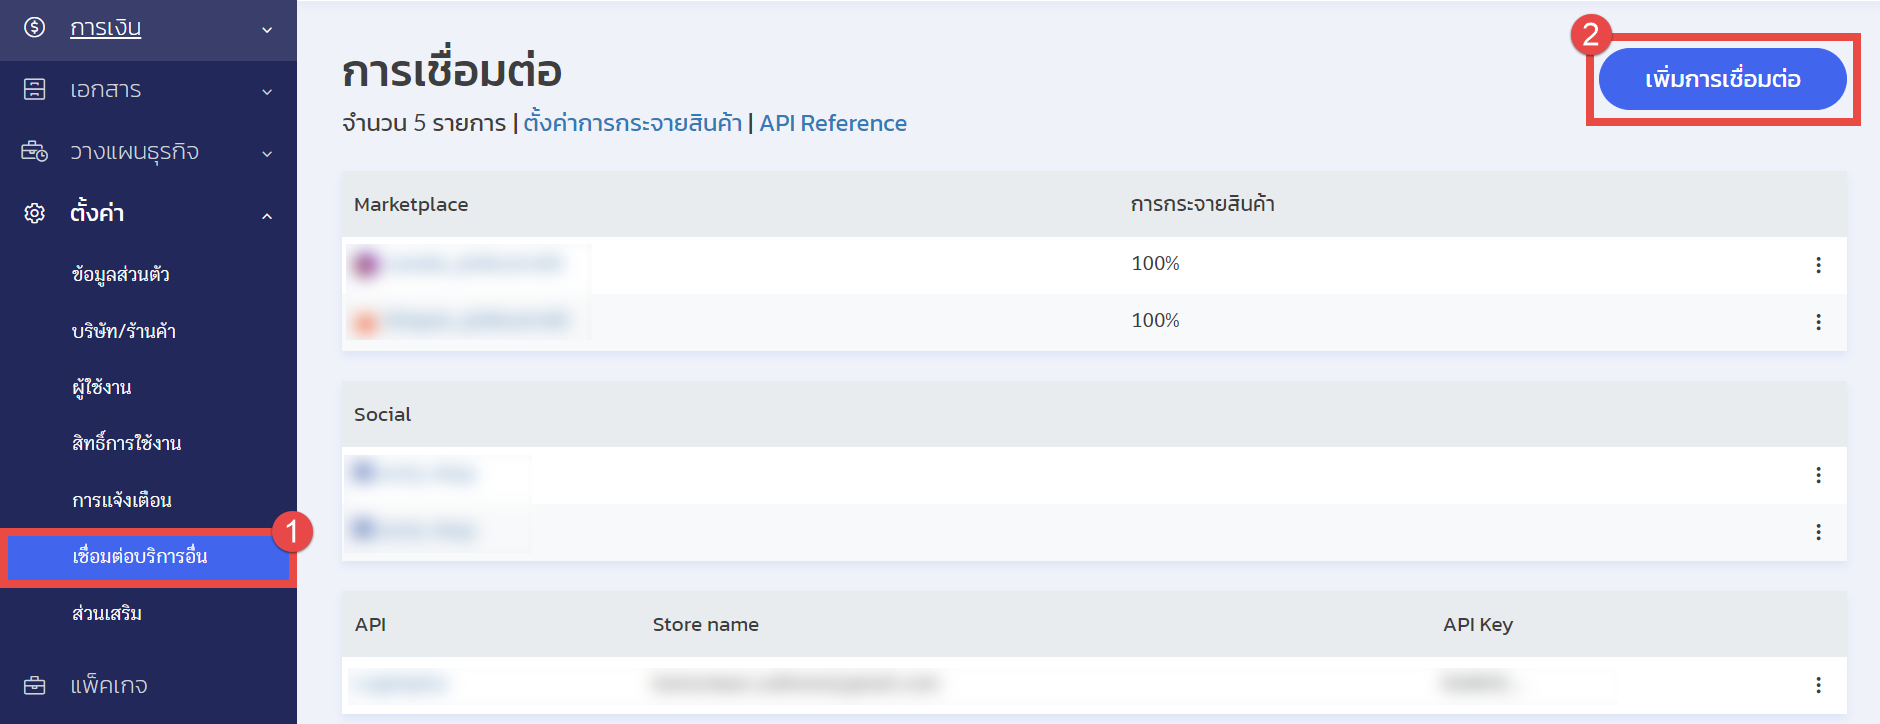The height and width of the screenshot is (724, 1880).
Task: Open the API Reference link
Action: pyautogui.click(x=833, y=123)
